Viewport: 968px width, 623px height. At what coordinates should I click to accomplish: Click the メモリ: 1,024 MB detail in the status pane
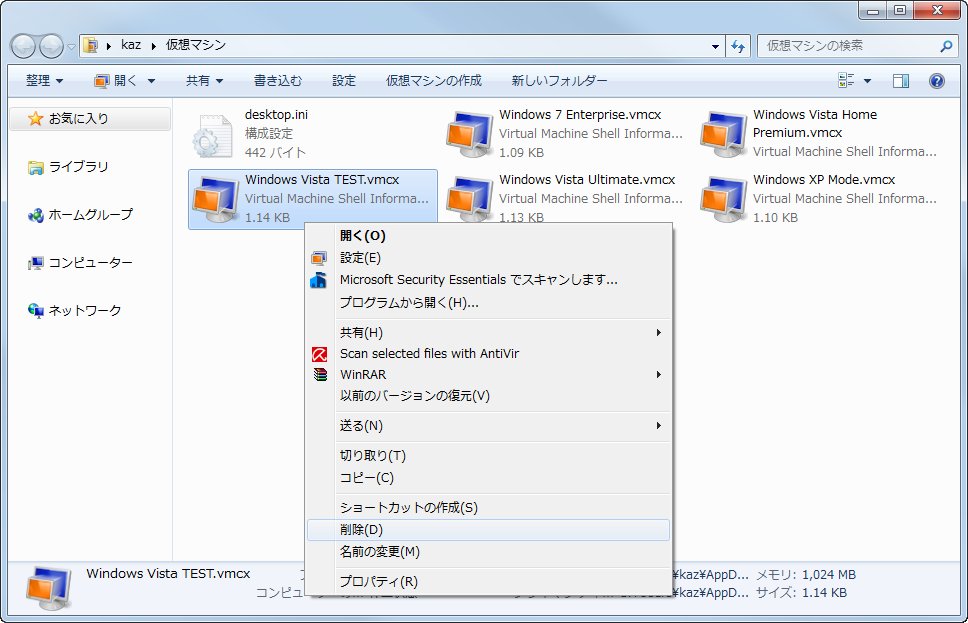tap(806, 575)
